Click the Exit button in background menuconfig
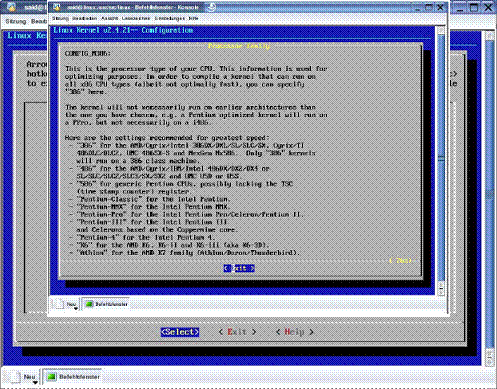This screenshot has height=389, width=497. pos(237,332)
